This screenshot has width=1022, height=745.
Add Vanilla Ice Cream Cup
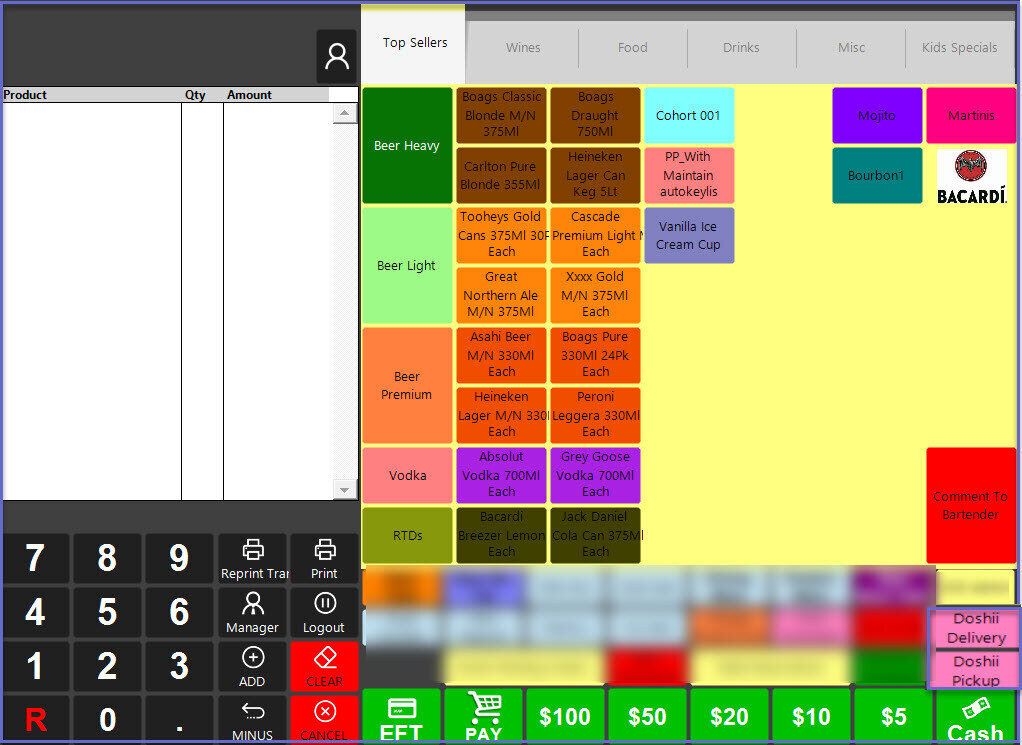(689, 235)
